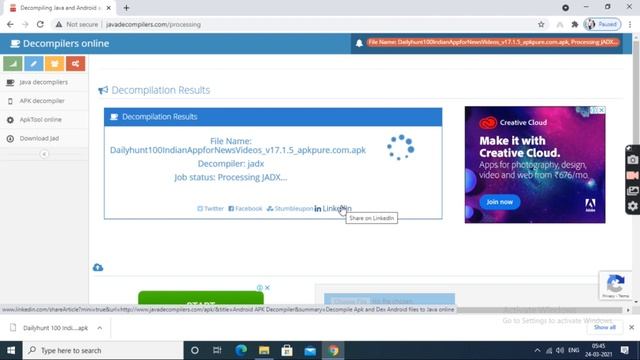This screenshot has width=640, height=360.
Task: Open downloaded Dailyhunt apk file
Action: pyautogui.click(x=49, y=328)
